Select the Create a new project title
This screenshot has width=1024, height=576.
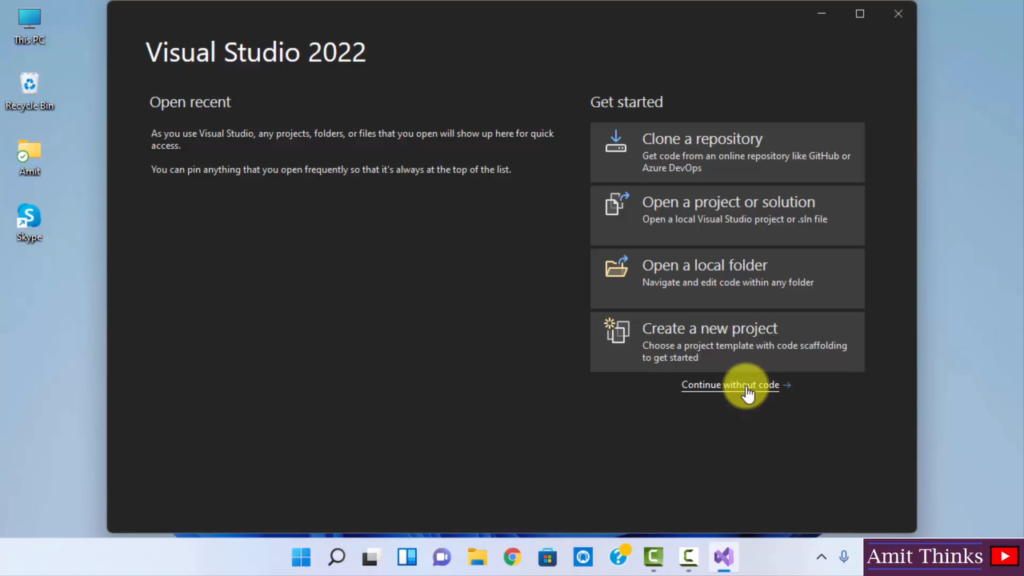click(709, 328)
